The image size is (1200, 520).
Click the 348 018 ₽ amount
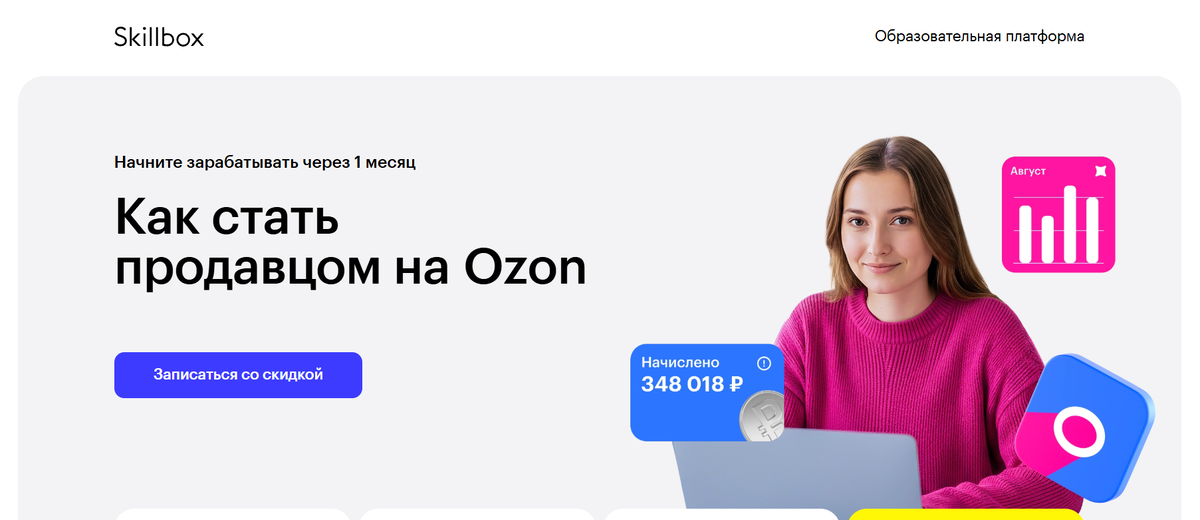click(692, 384)
